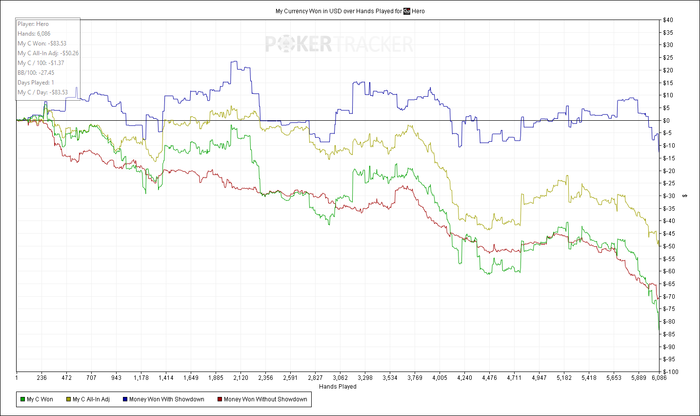Image resolution: width=700 pixels, height=416 pixels.
Task: Click the y-axis label '$-75'
Action: [669, 309]
